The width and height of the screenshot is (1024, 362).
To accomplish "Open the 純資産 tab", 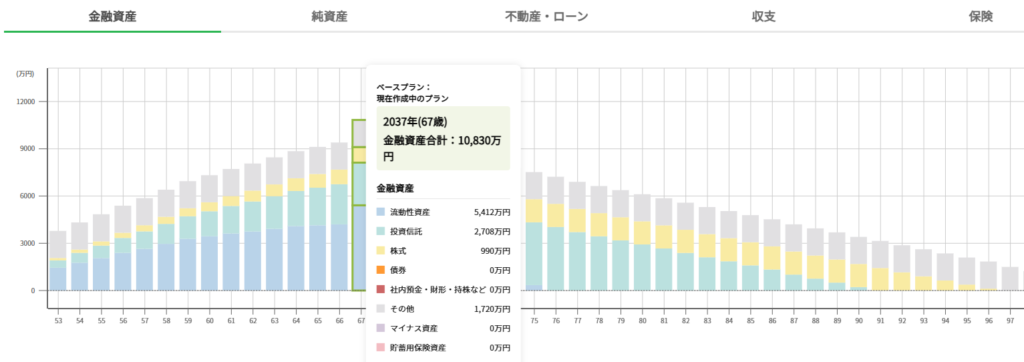I will coord(329,17).
